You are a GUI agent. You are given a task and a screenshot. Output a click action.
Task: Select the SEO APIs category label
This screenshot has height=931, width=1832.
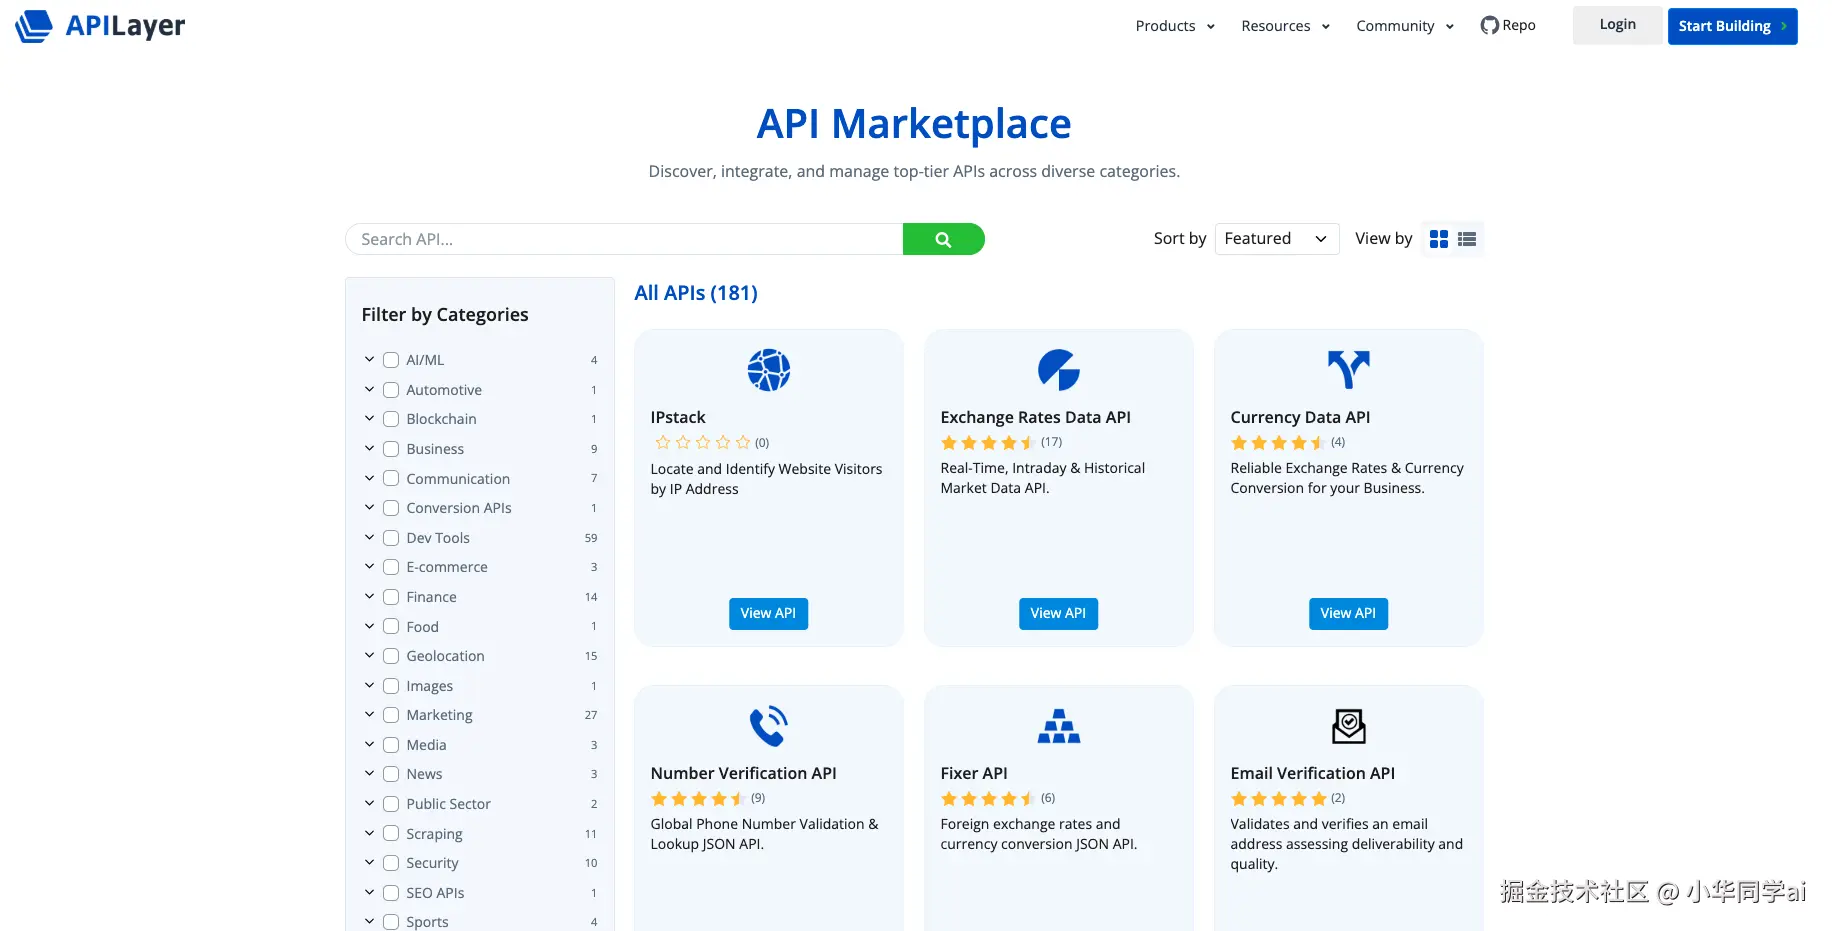coord(435,893)
